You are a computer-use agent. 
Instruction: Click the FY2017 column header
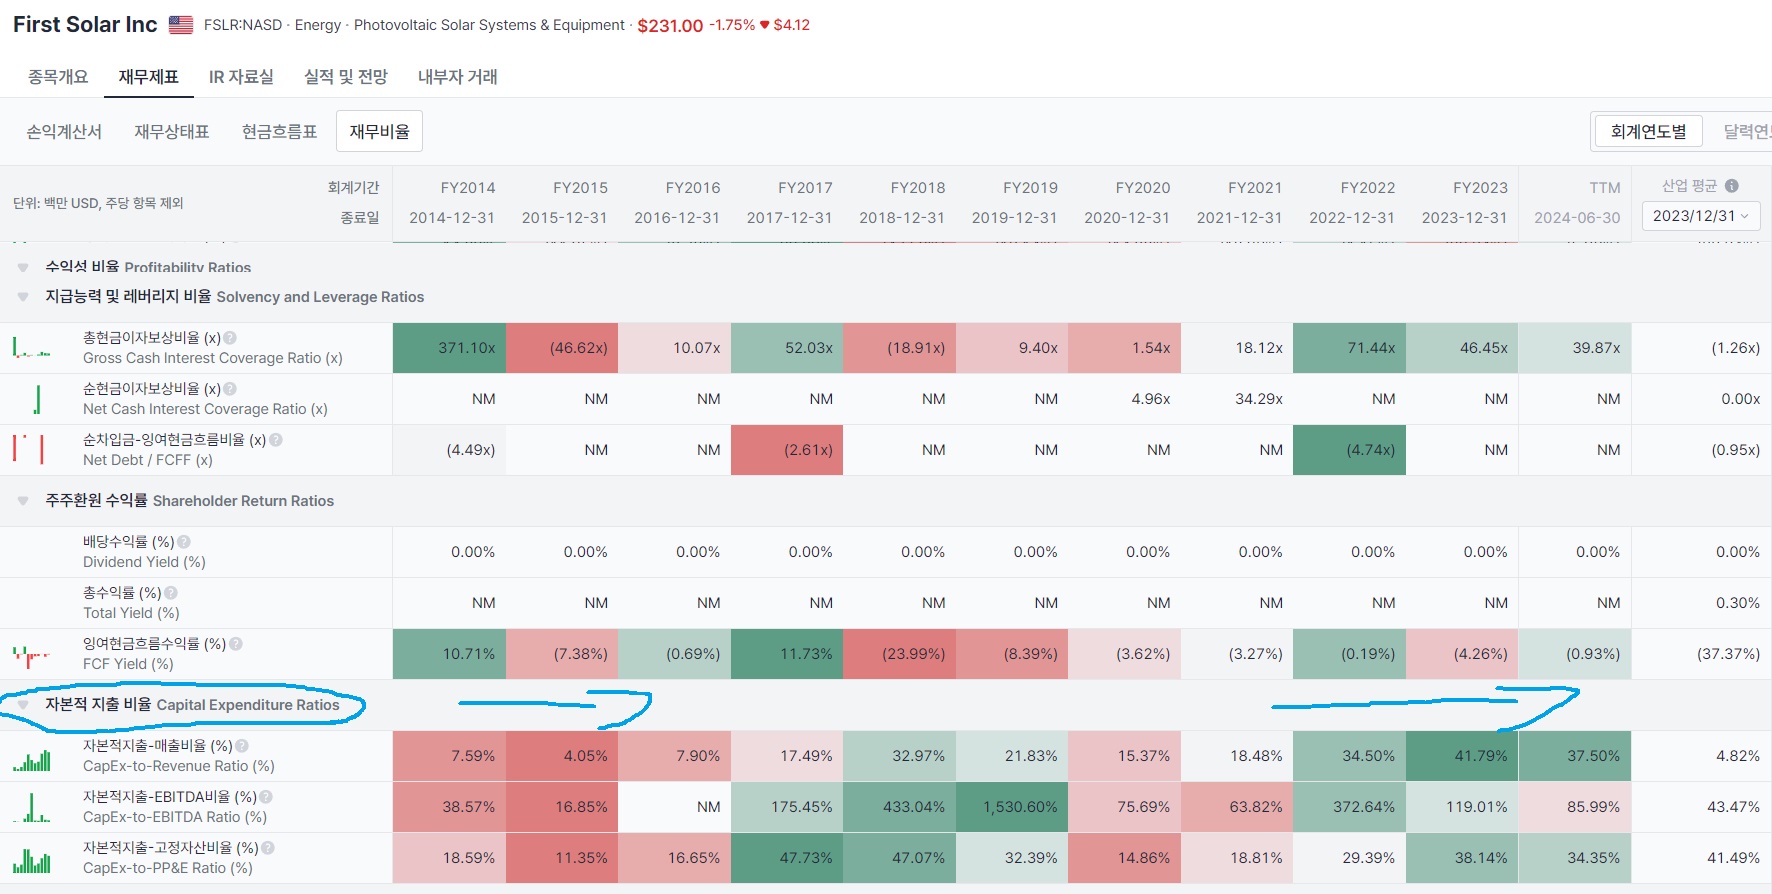[x=805, y=188]
